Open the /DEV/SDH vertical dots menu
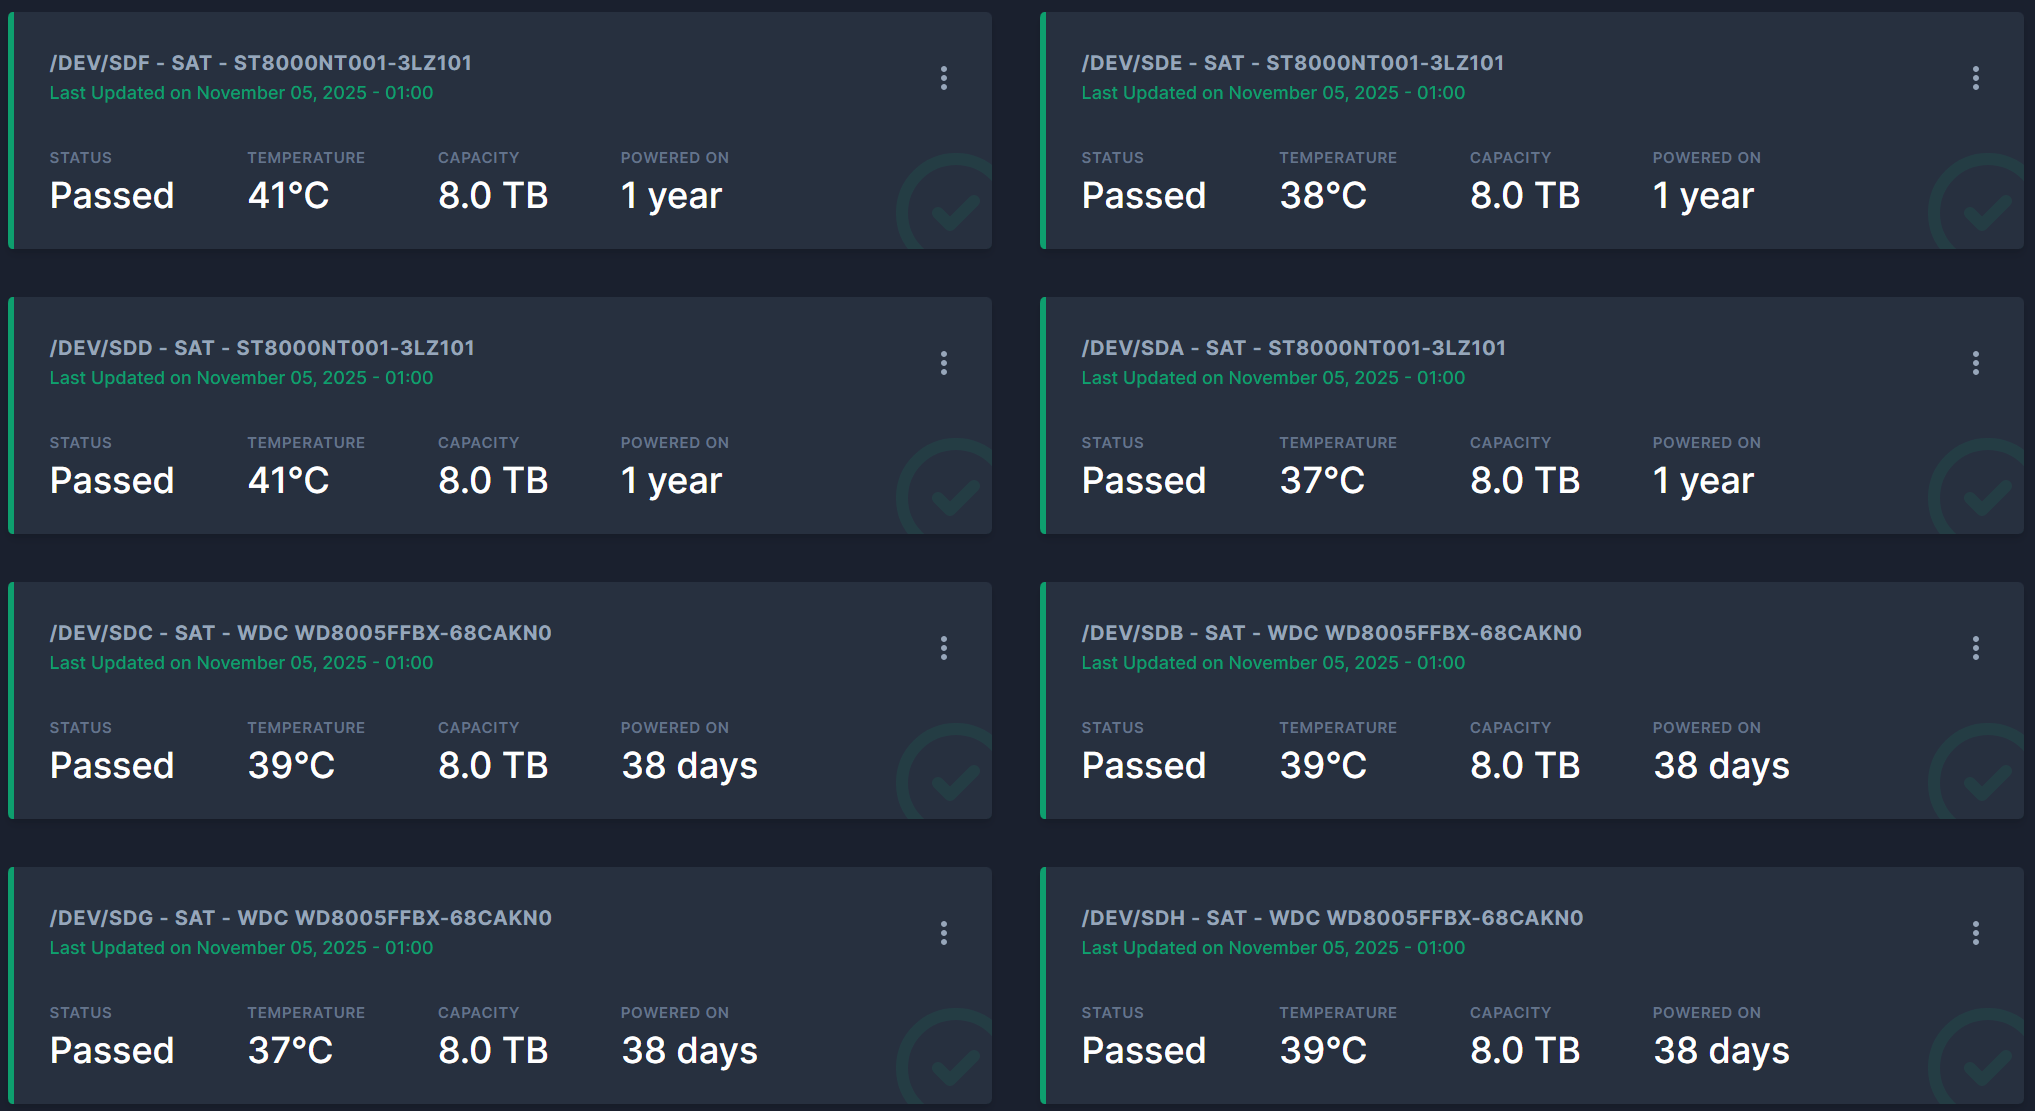This screenshot has height=1111, width=2035. point(1975,933)
